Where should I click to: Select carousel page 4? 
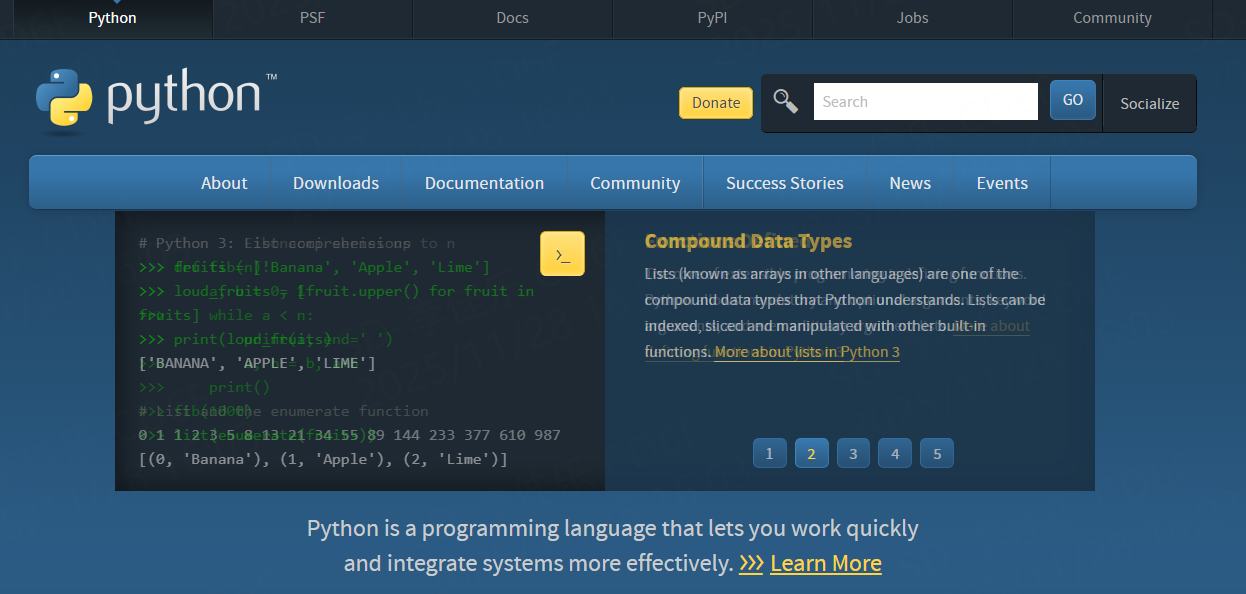[x=895, y=453]
